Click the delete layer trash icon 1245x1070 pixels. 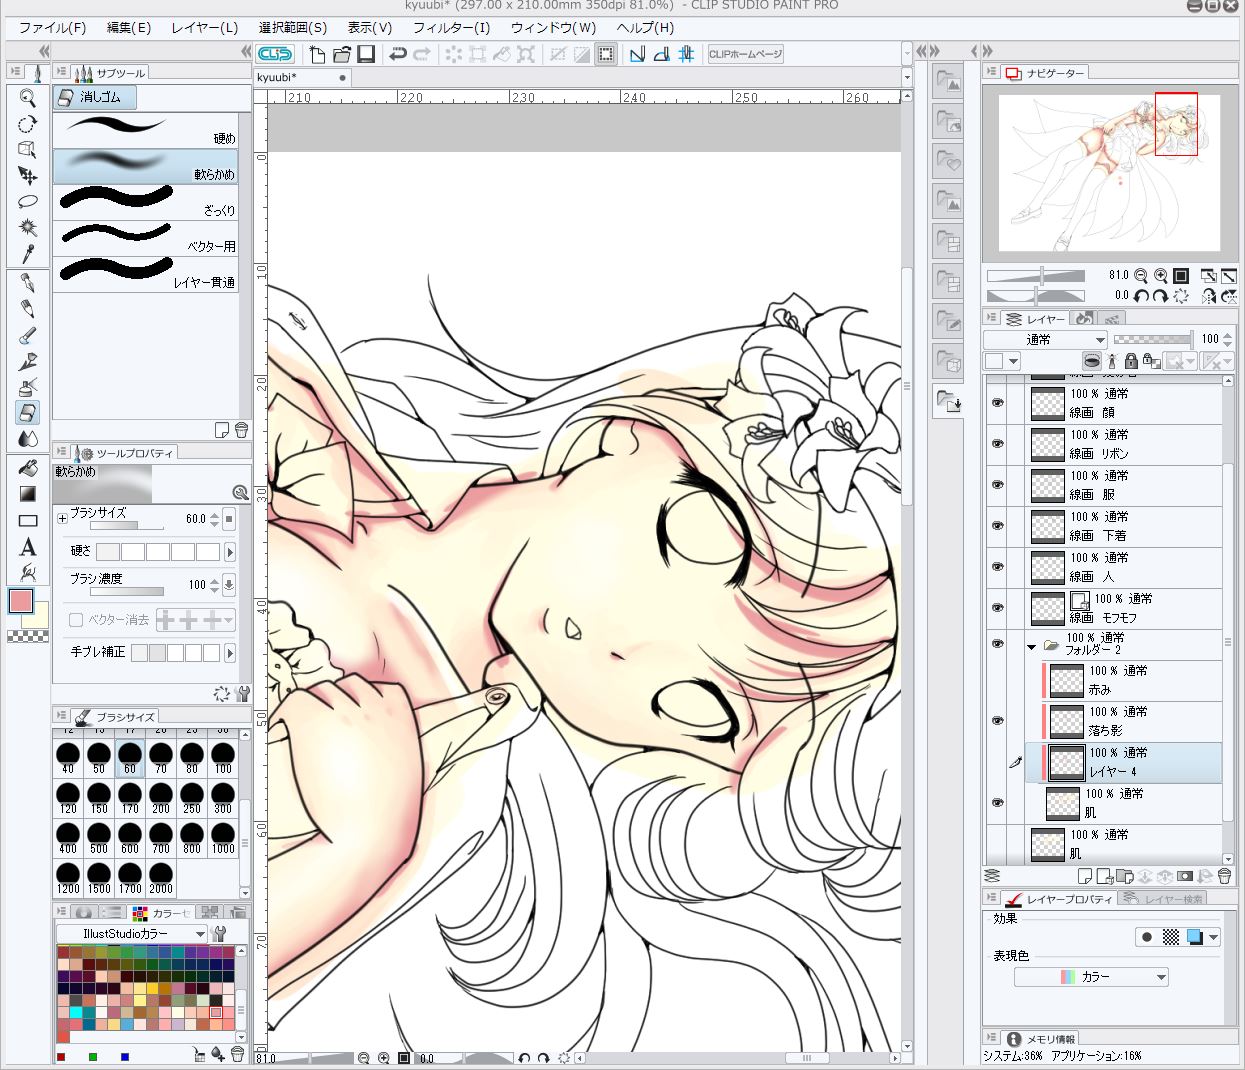click(1224, 877)
